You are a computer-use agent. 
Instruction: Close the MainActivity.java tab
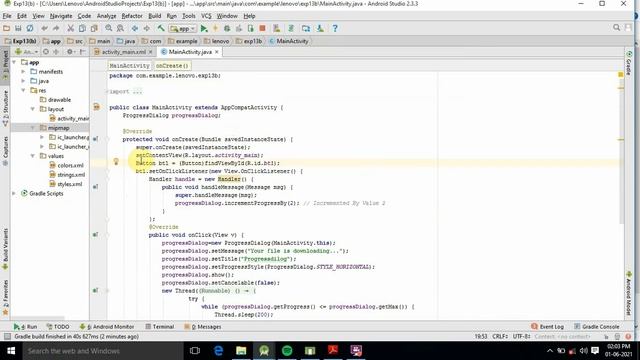coord(217,52)
